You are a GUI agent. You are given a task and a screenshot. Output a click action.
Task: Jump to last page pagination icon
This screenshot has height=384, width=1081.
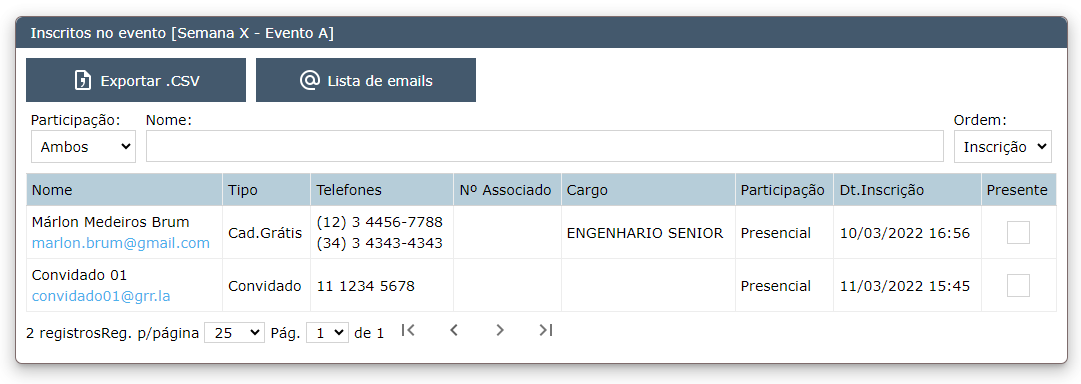tap(545, 330)
